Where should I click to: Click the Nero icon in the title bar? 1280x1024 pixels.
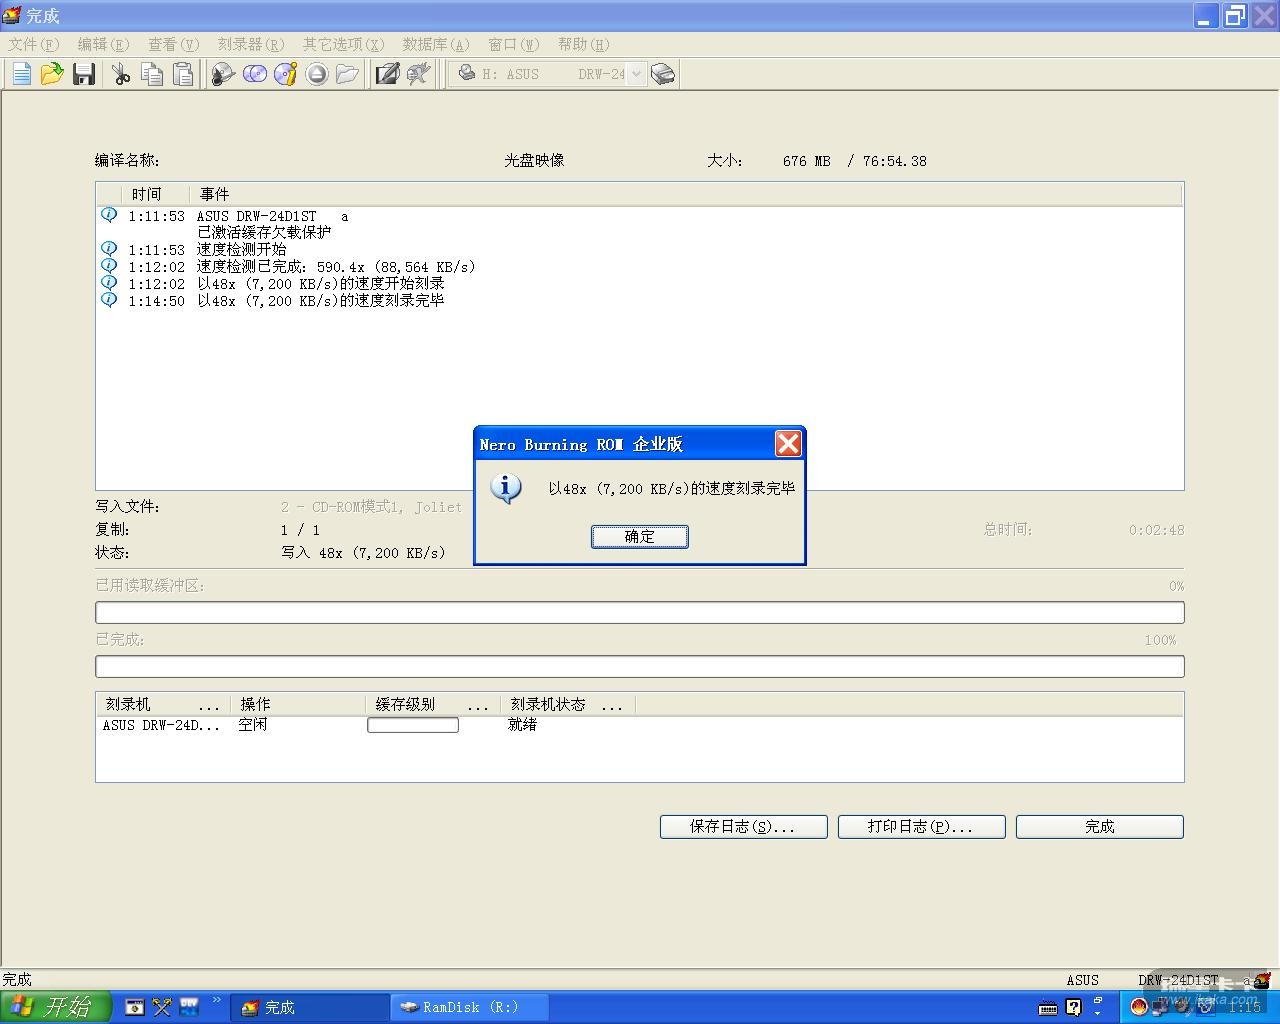[12, 15]
